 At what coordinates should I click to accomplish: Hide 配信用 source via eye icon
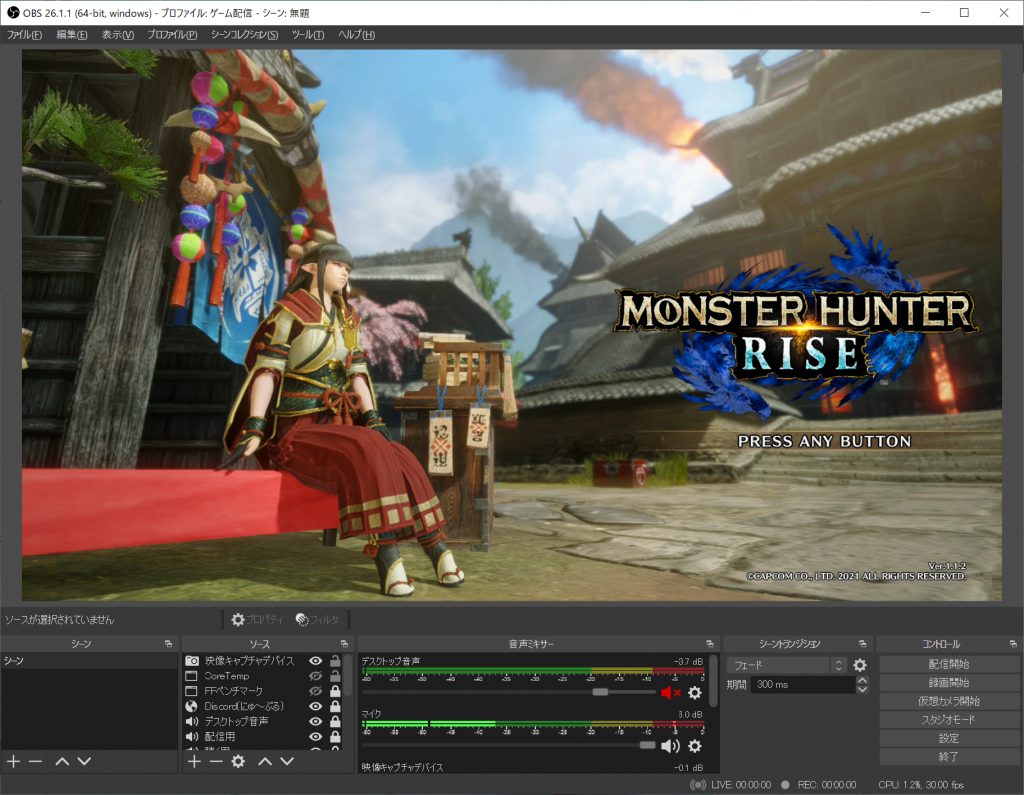click(315, 736)
